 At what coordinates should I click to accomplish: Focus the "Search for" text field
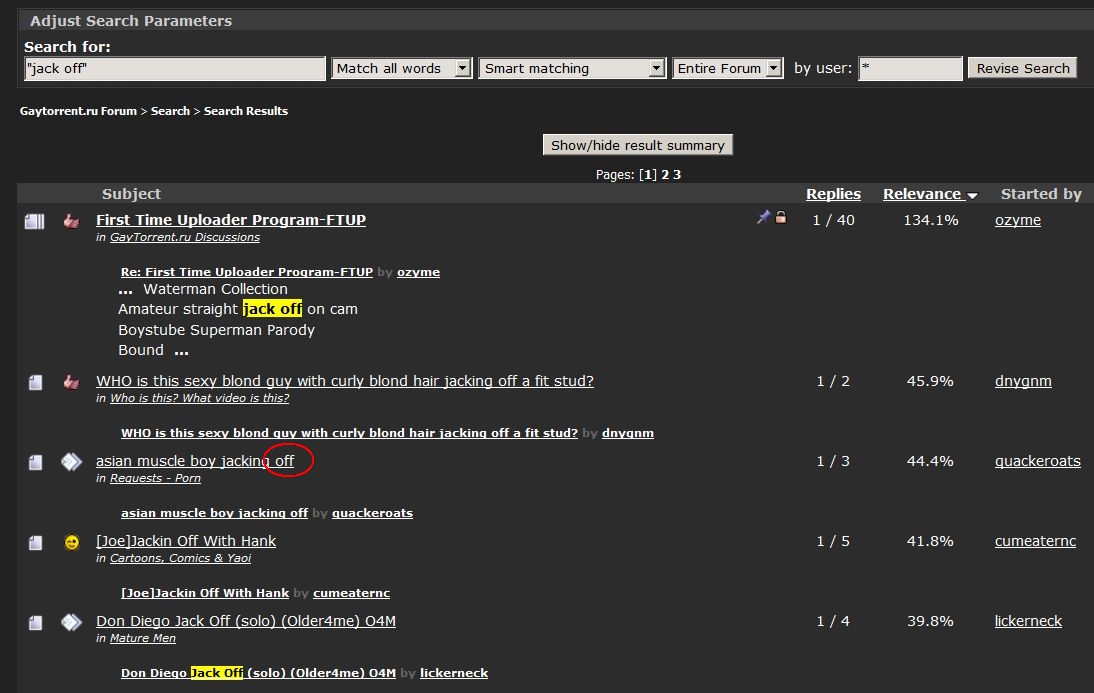pos(175,68)
